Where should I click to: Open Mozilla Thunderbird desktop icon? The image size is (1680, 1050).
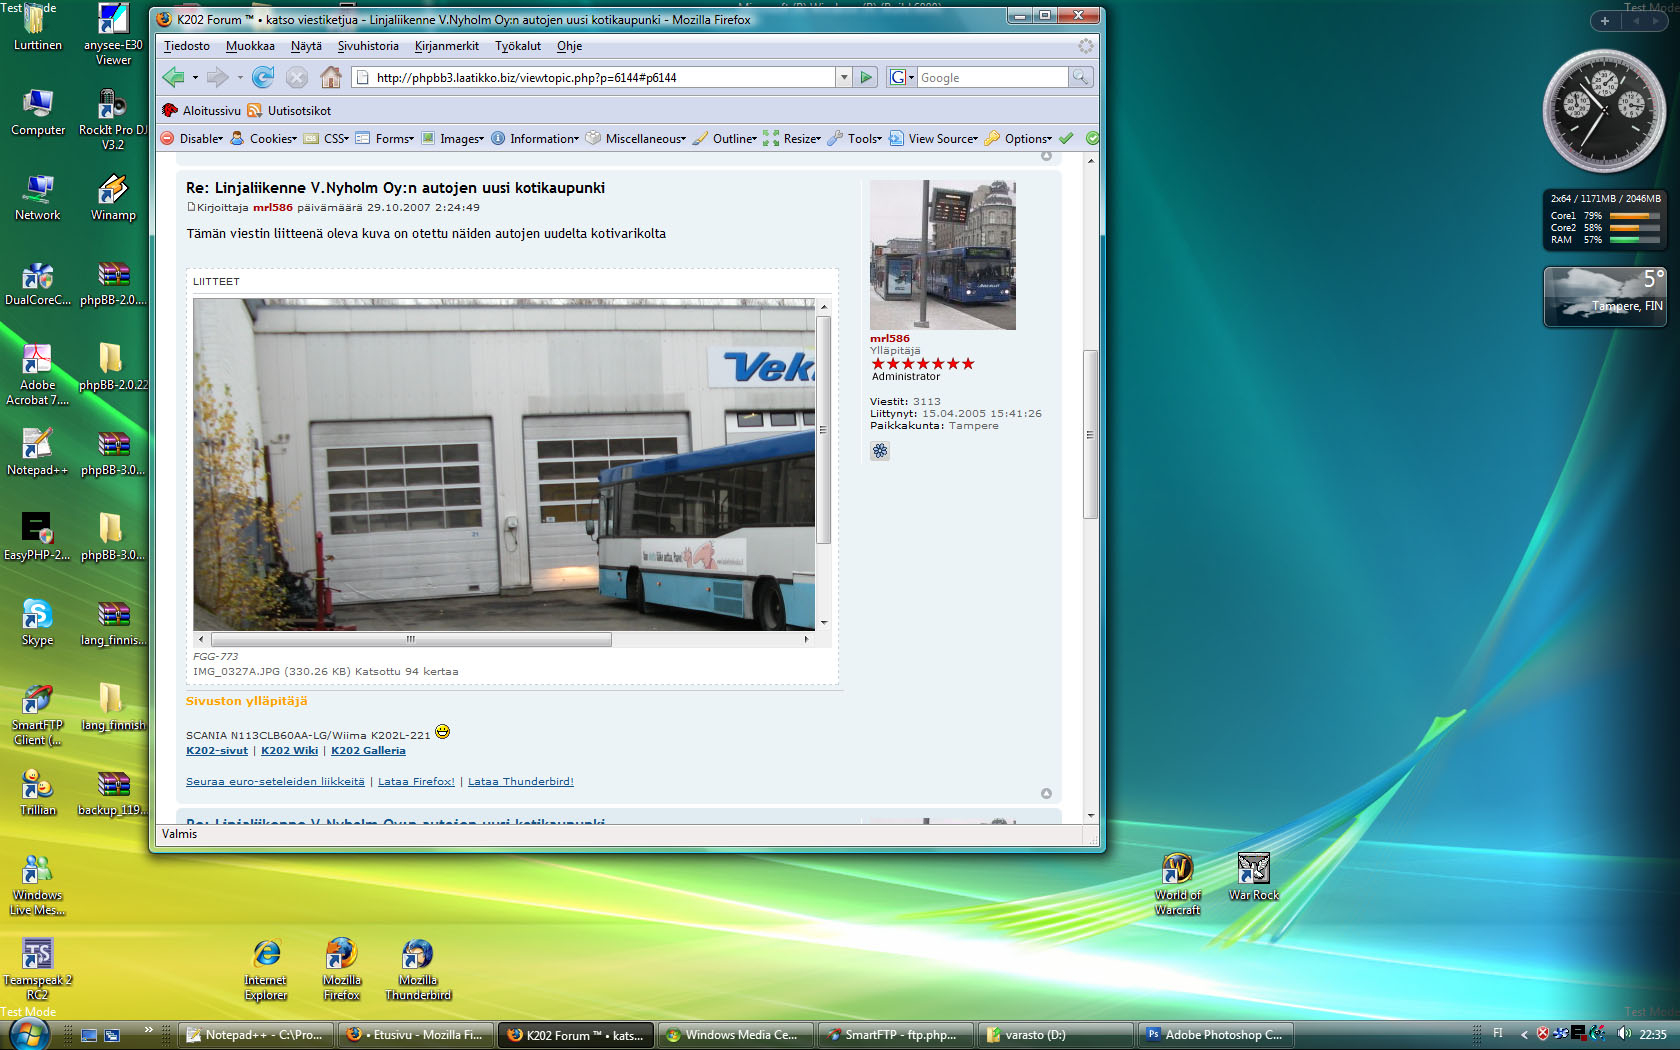[418, 969]
